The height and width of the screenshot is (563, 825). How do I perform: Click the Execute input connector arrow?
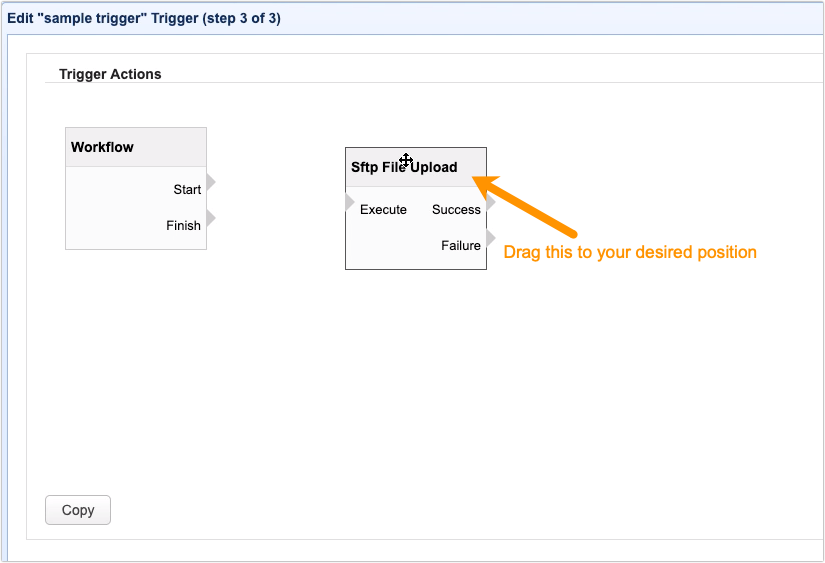click(350, 203)
